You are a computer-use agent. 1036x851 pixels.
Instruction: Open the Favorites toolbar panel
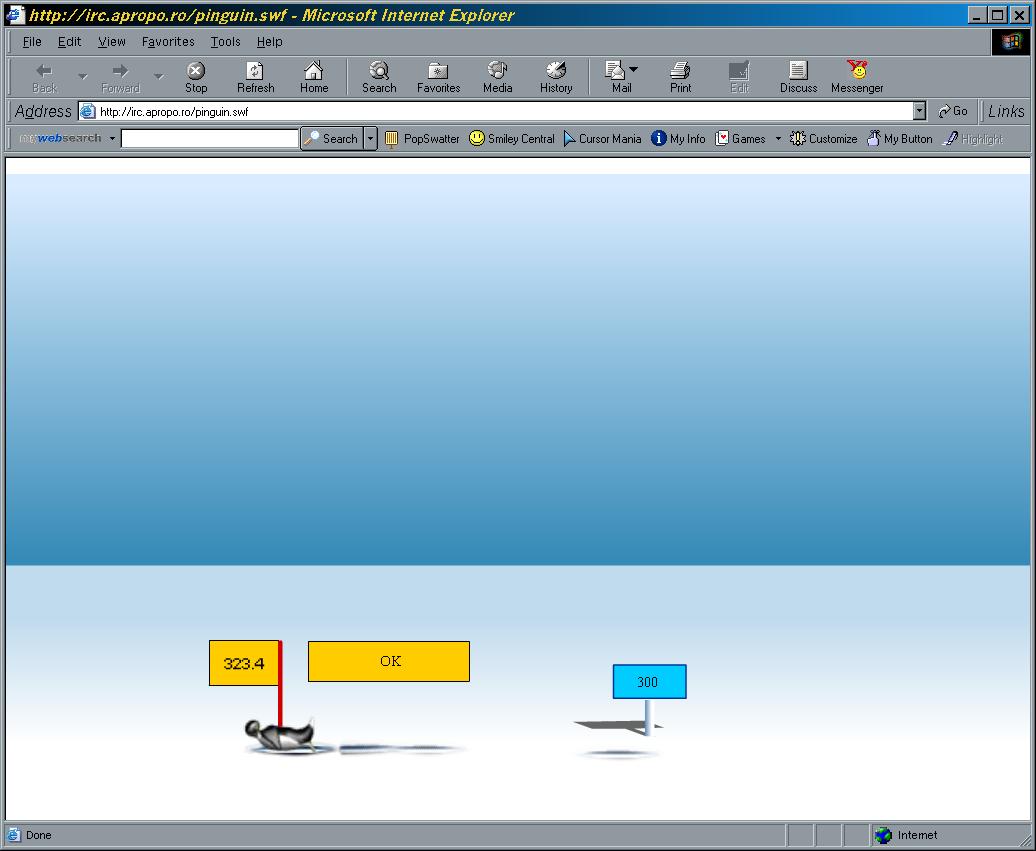(438, 76)
